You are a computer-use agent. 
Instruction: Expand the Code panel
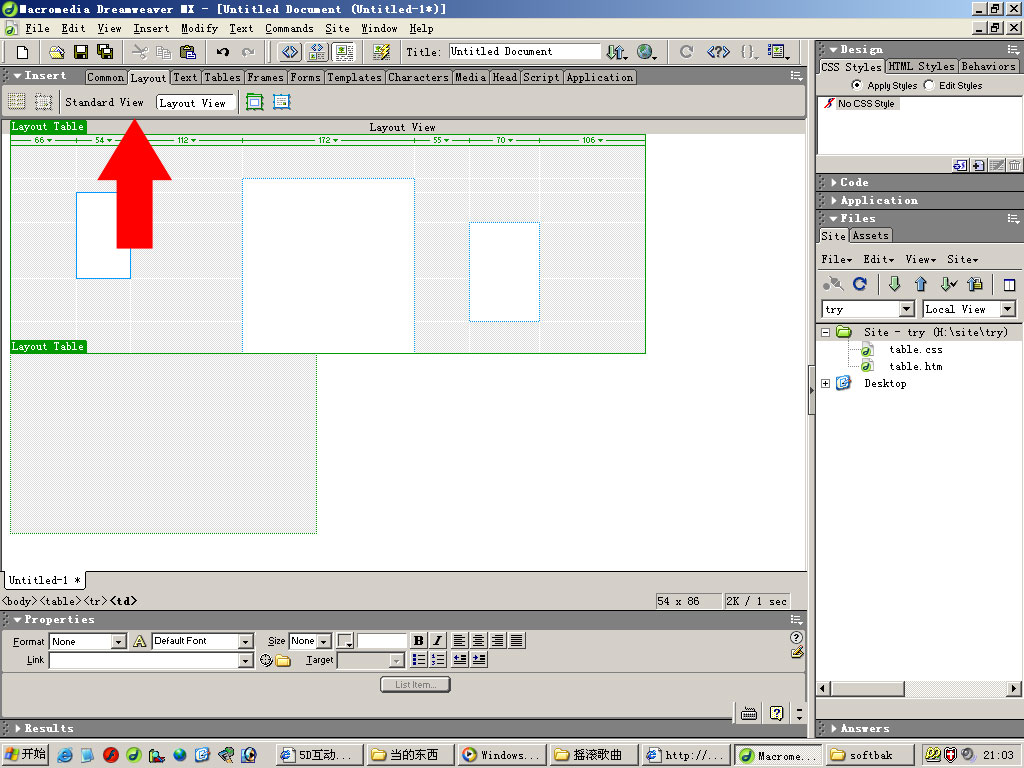click(x=854, y=182)
